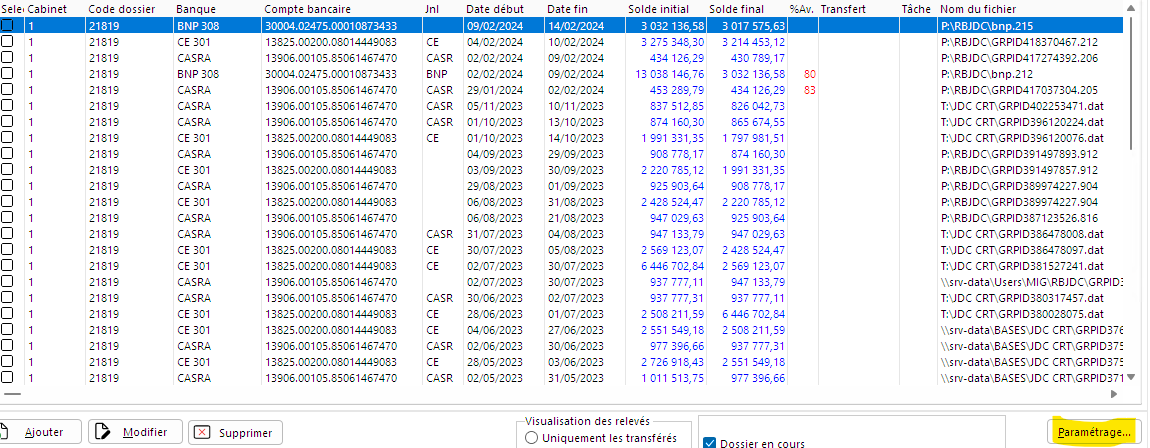This screenshot has height=448, width=1150.
Task: Open the Paramétrage settings button
Action: [x=1094, y=432]
